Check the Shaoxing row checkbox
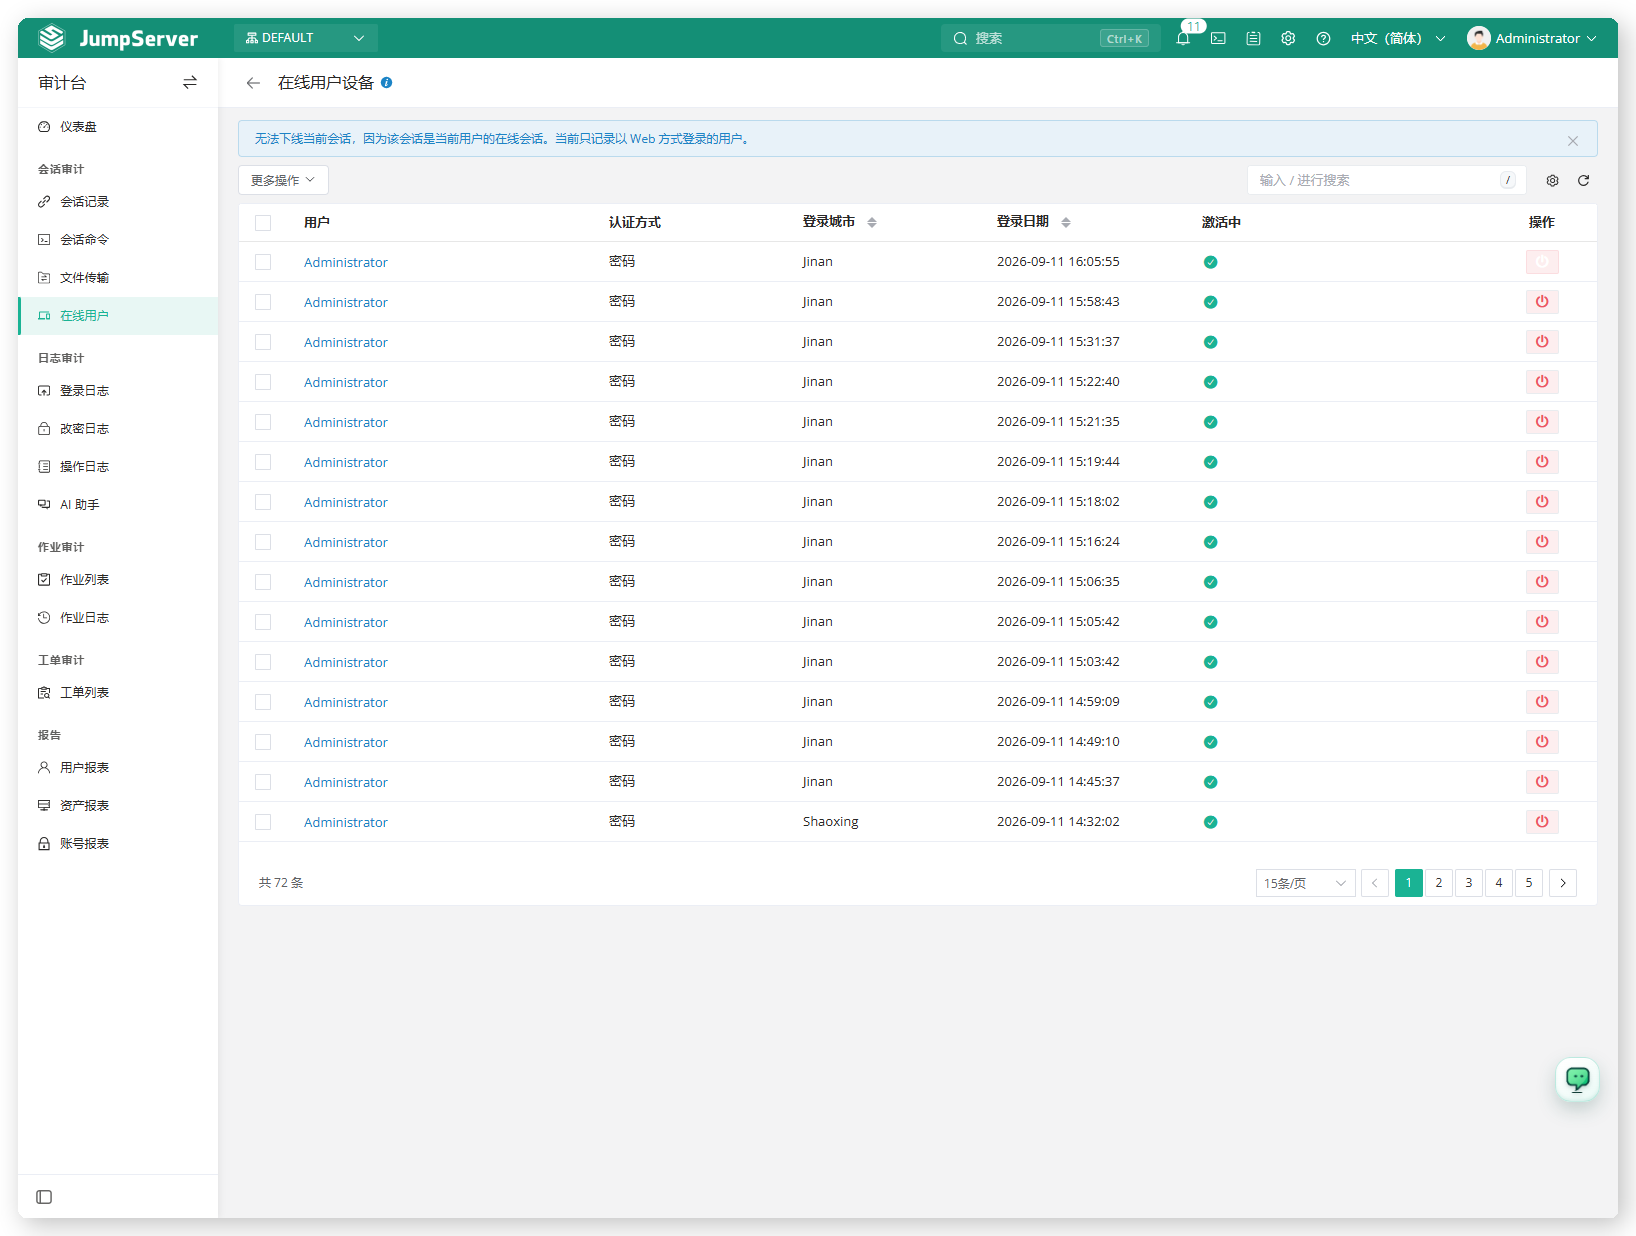Viewport: 1636px width, 1236px height. coord(263,822)
